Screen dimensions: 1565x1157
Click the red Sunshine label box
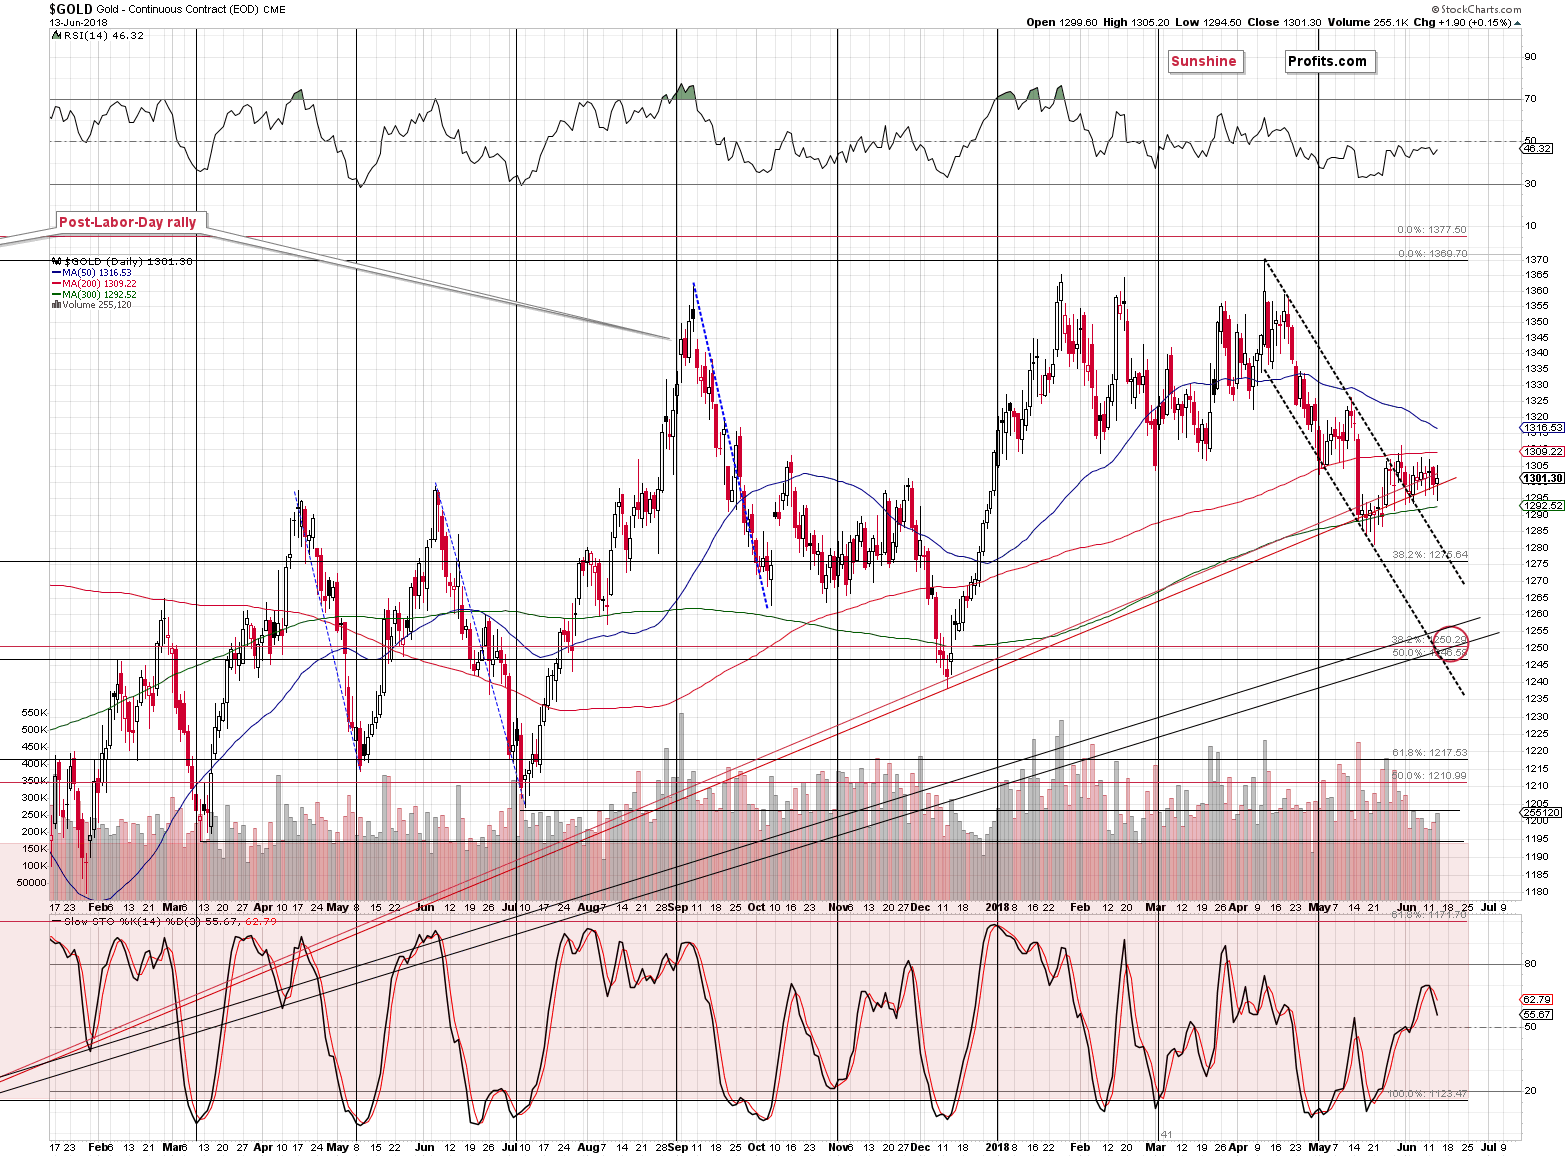(1204, 61)
